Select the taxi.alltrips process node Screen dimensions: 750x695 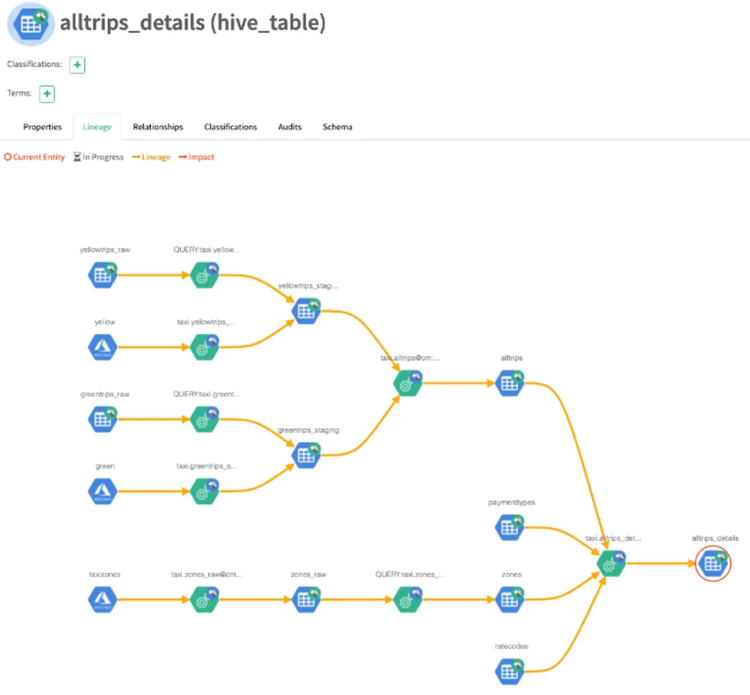[x=408, y=382]
